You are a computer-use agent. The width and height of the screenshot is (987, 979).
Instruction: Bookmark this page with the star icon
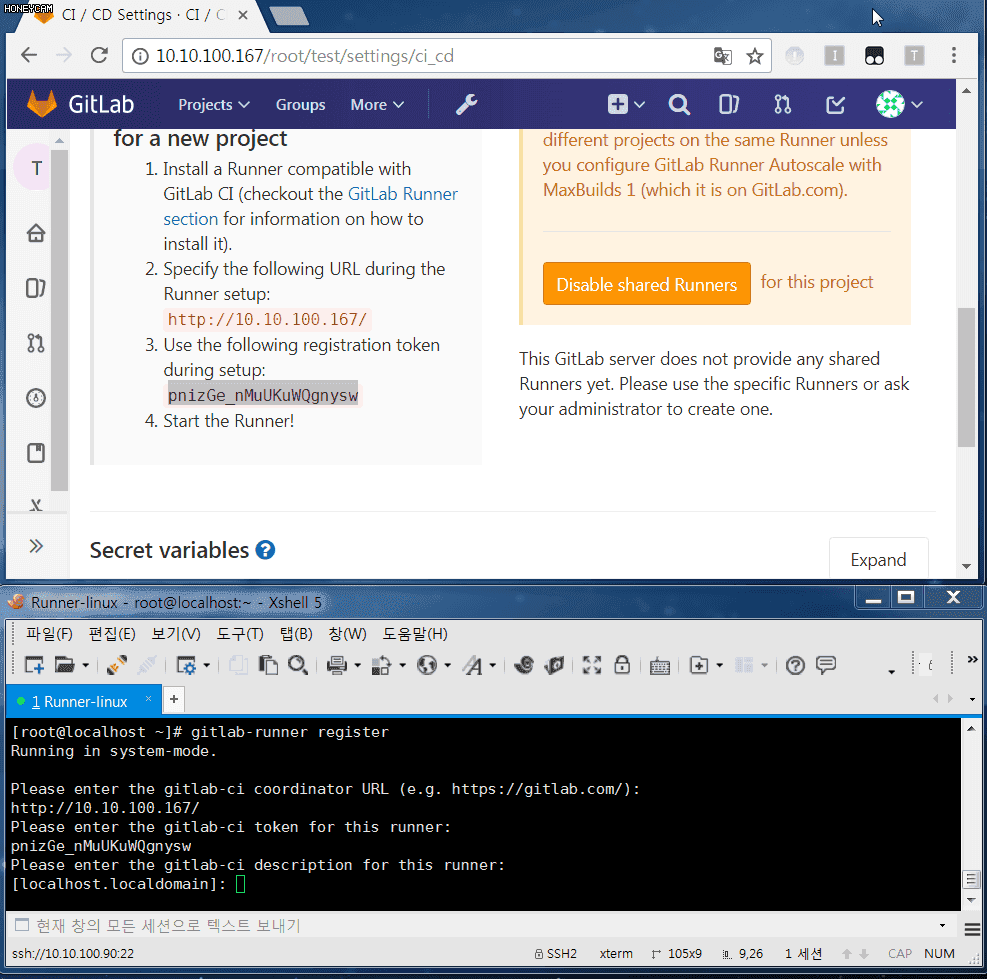pyautogui.click(x=754, y=56)
